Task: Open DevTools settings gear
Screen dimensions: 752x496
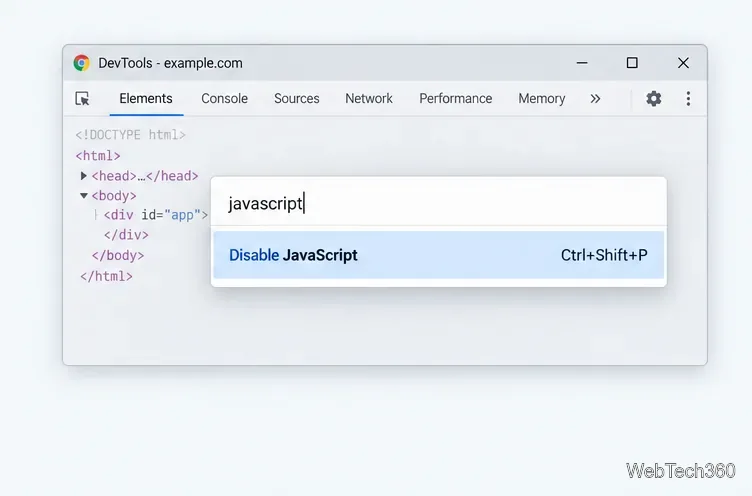Action: [653, 99]
